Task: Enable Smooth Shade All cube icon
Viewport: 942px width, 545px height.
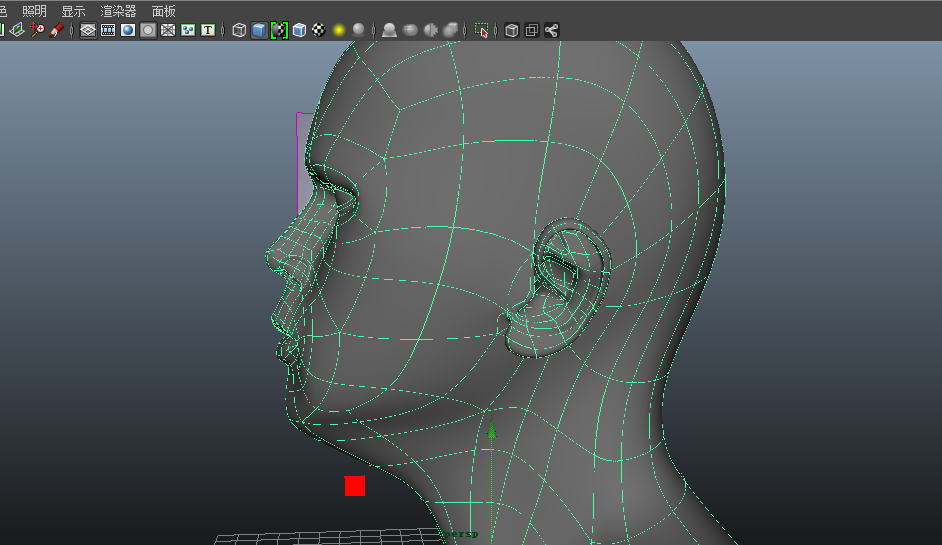Action: pos(259,30)
